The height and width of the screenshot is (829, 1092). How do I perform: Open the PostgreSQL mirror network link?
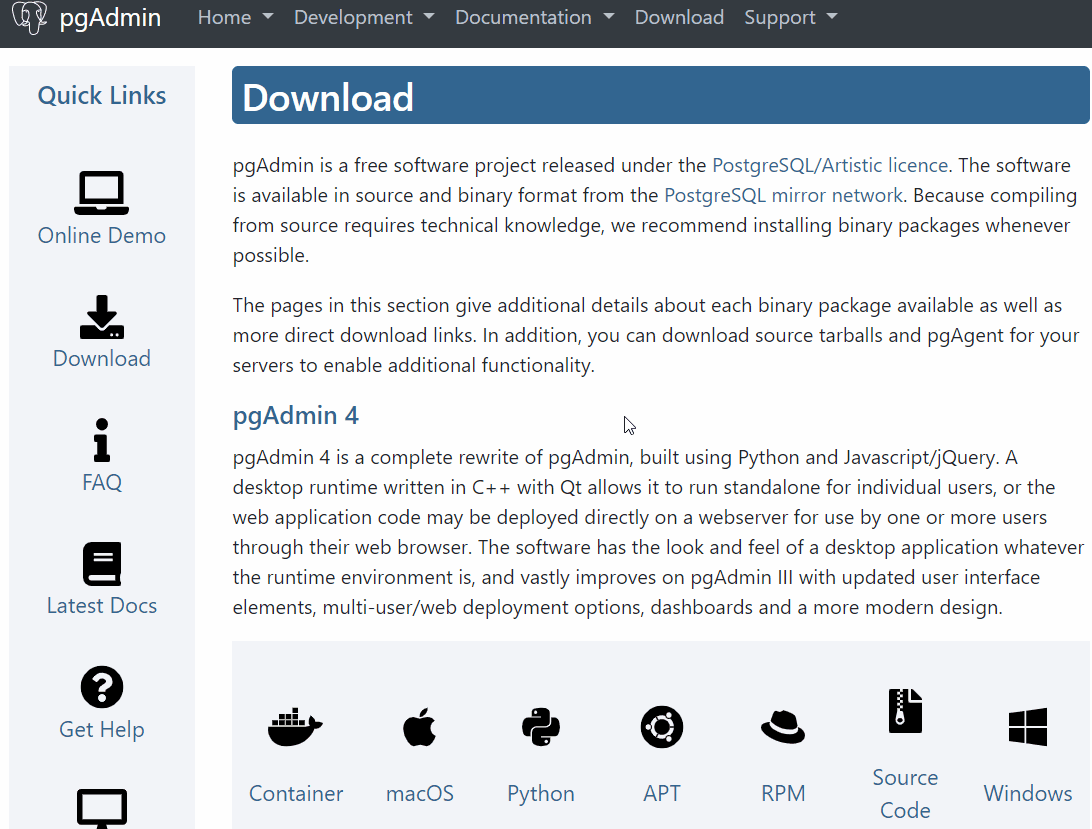tap(783, 195)
